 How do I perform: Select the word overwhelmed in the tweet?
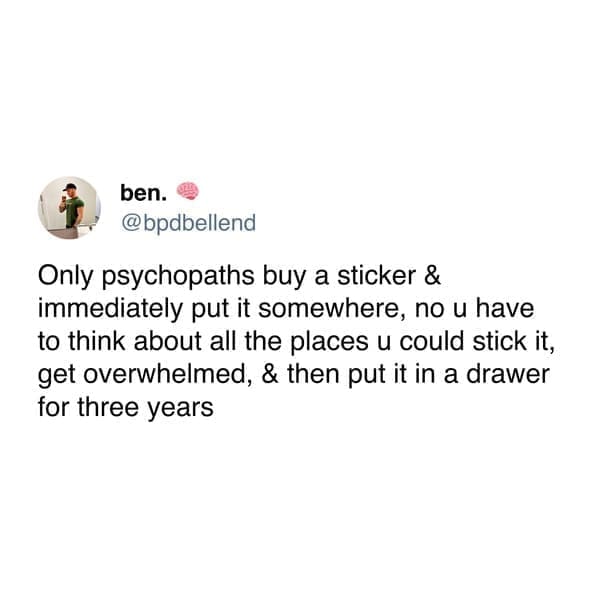(167, 374)
